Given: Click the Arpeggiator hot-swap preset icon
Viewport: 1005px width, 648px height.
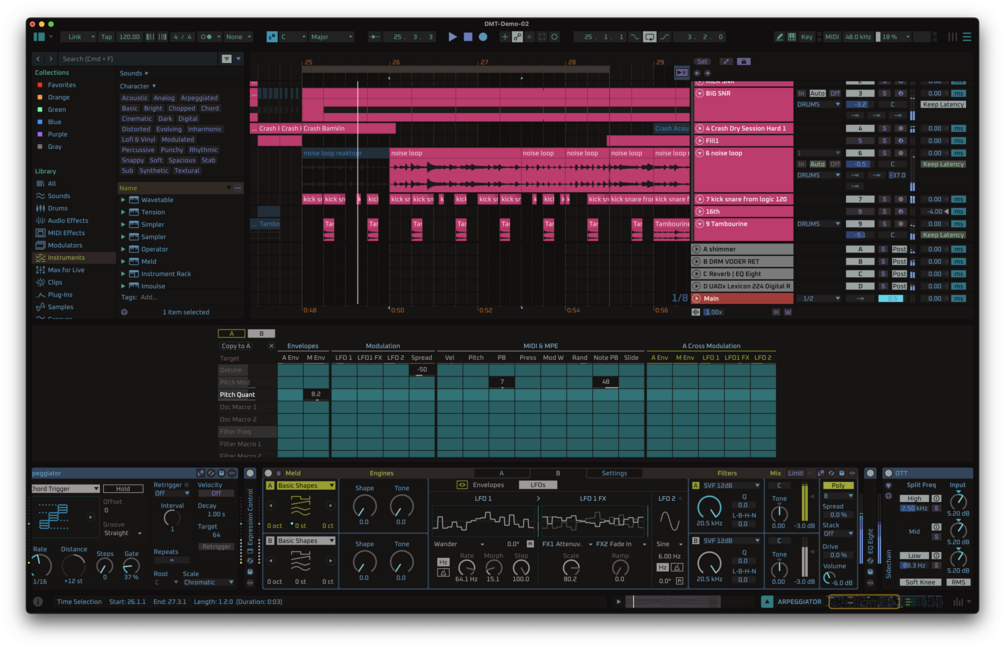Looking at the screenshot, I should pyautogui.click(x=211, y=473).
